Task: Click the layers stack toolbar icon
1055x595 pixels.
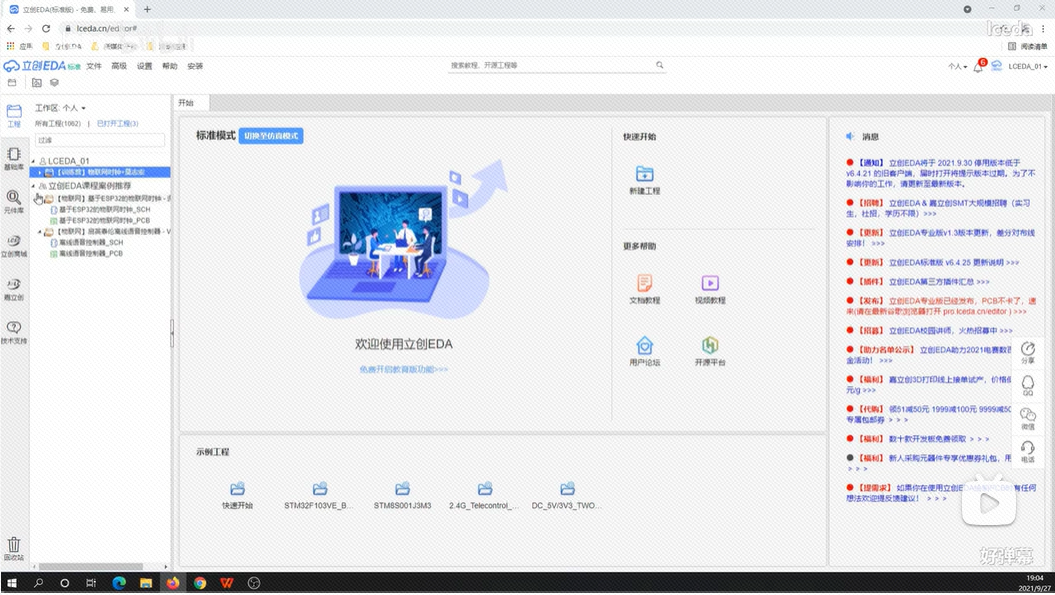Action: [54, 83]
